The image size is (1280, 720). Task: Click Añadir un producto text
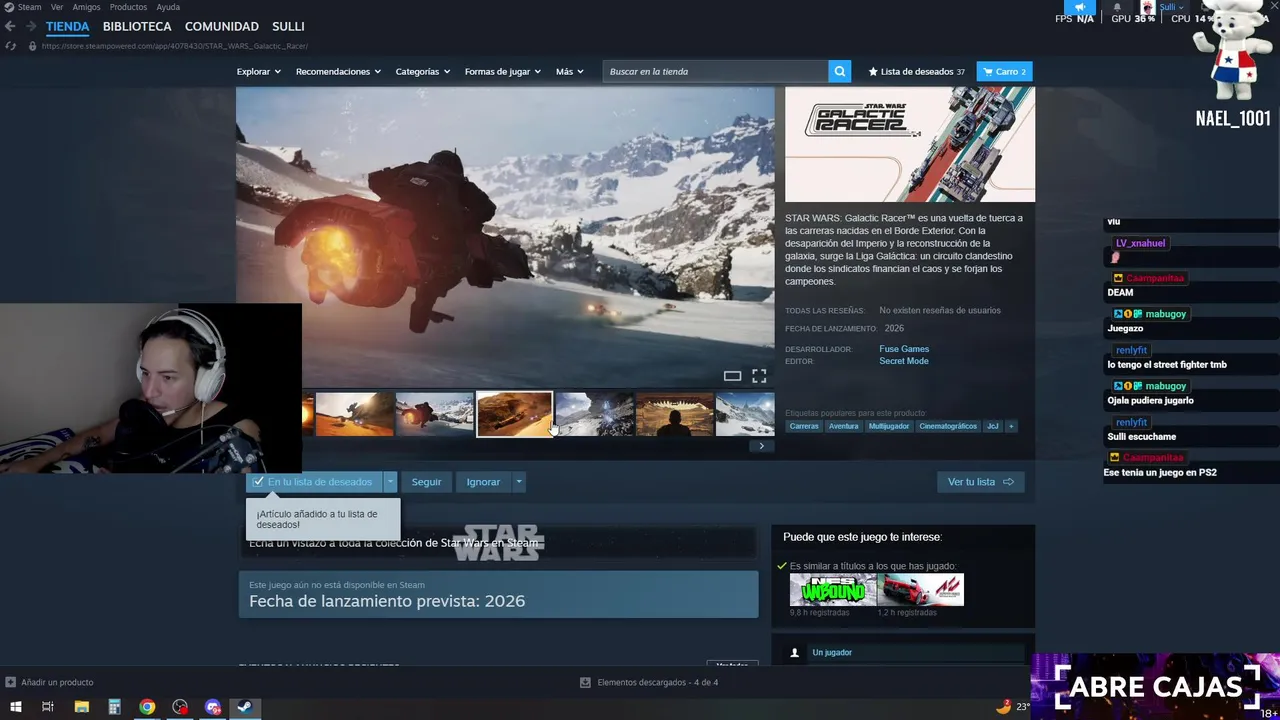click(57, 682)
